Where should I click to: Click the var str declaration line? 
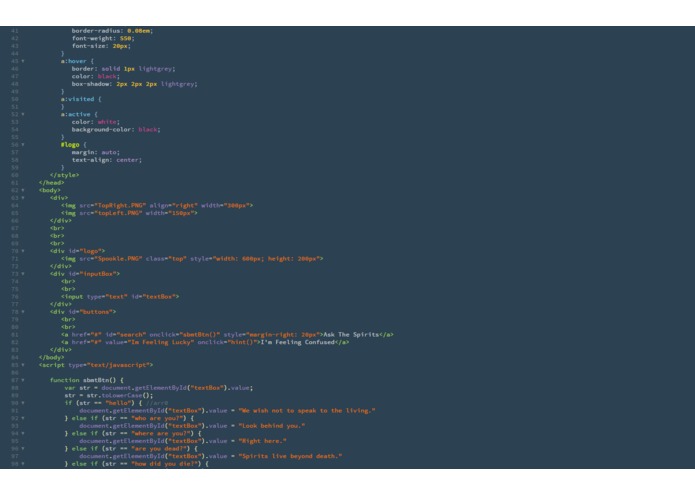coord(159,388)
